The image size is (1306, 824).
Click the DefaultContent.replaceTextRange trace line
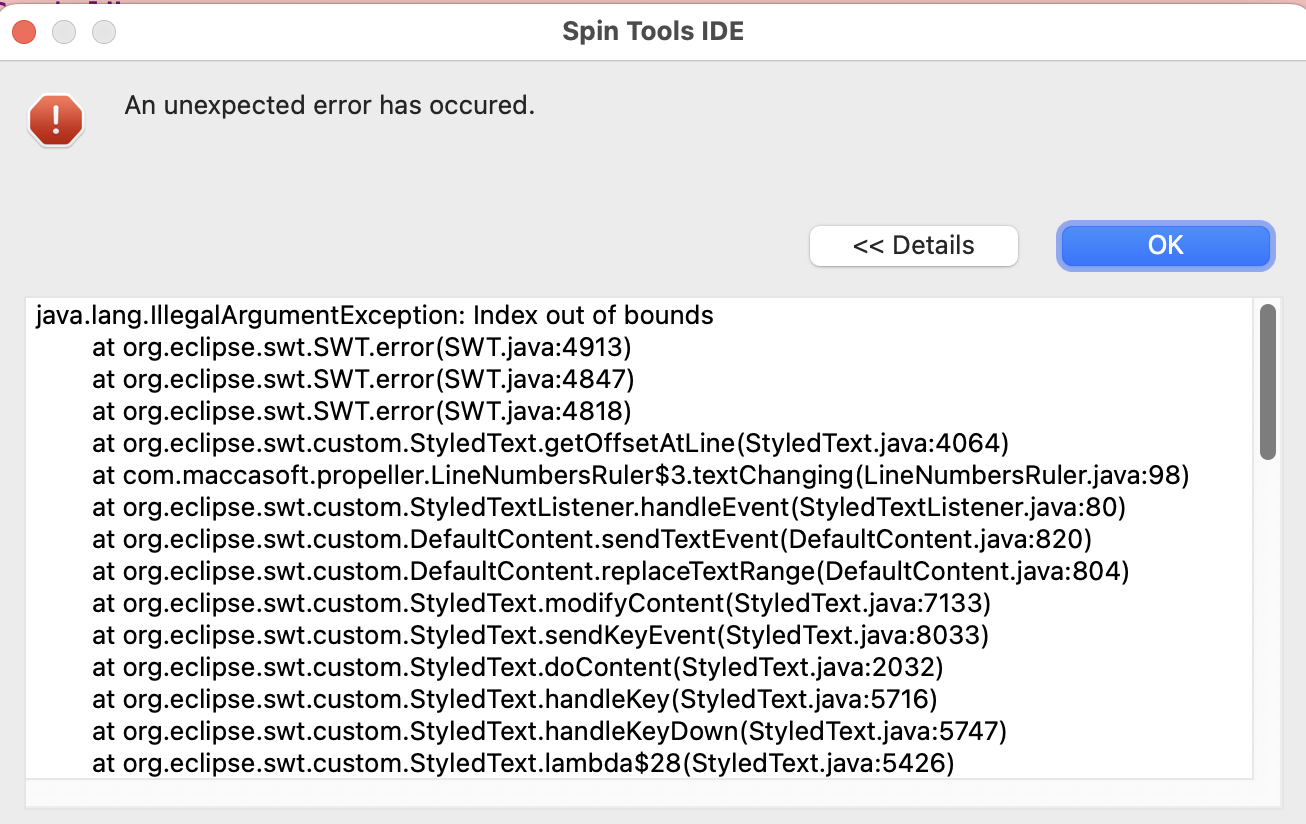pos(610,572)
